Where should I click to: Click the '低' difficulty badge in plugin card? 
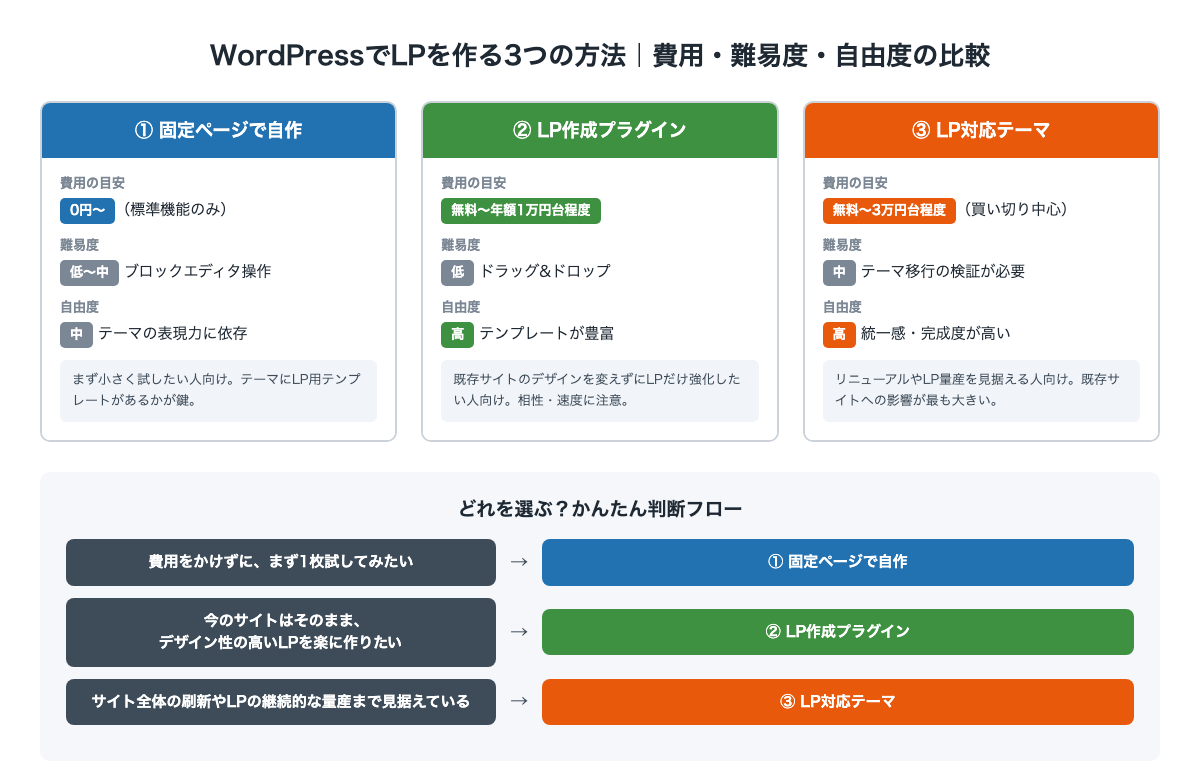(x=458, y=272)
